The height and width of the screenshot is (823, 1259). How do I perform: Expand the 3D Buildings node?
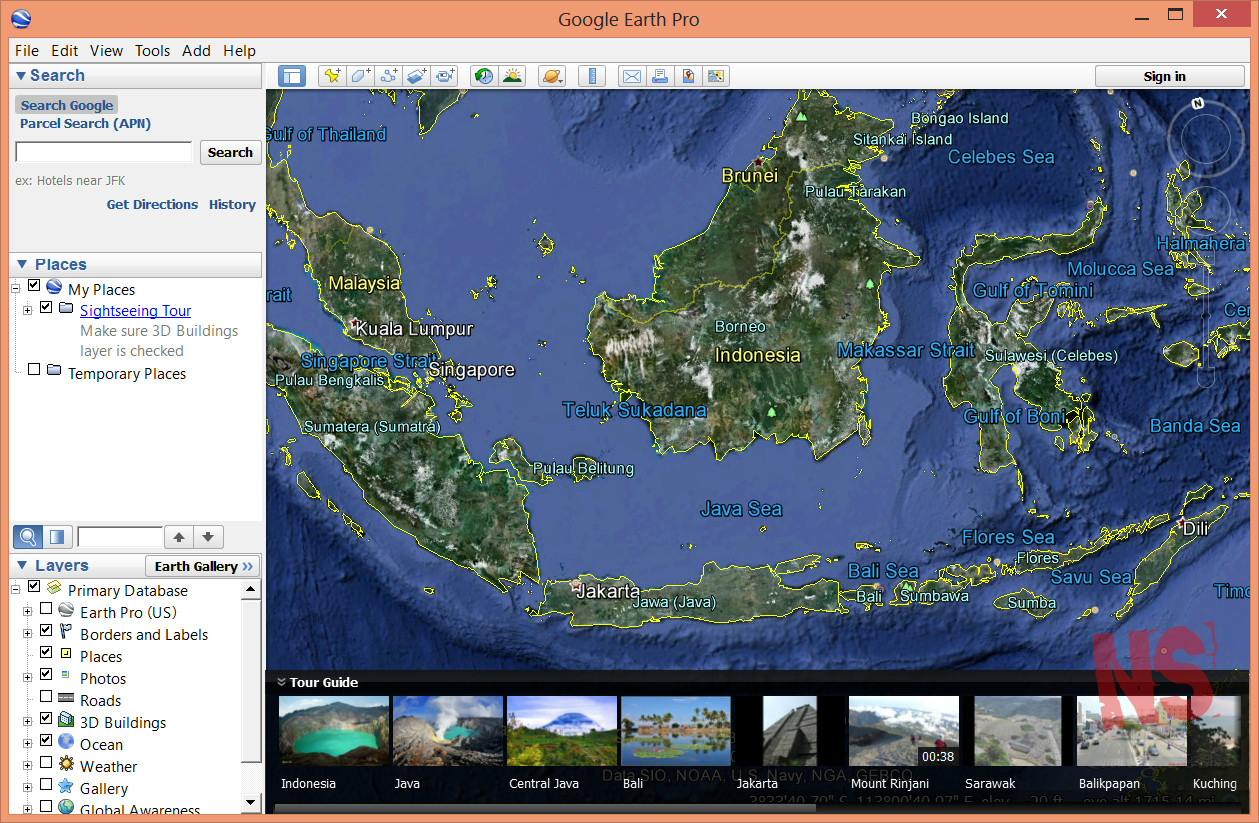click(28, 722)
